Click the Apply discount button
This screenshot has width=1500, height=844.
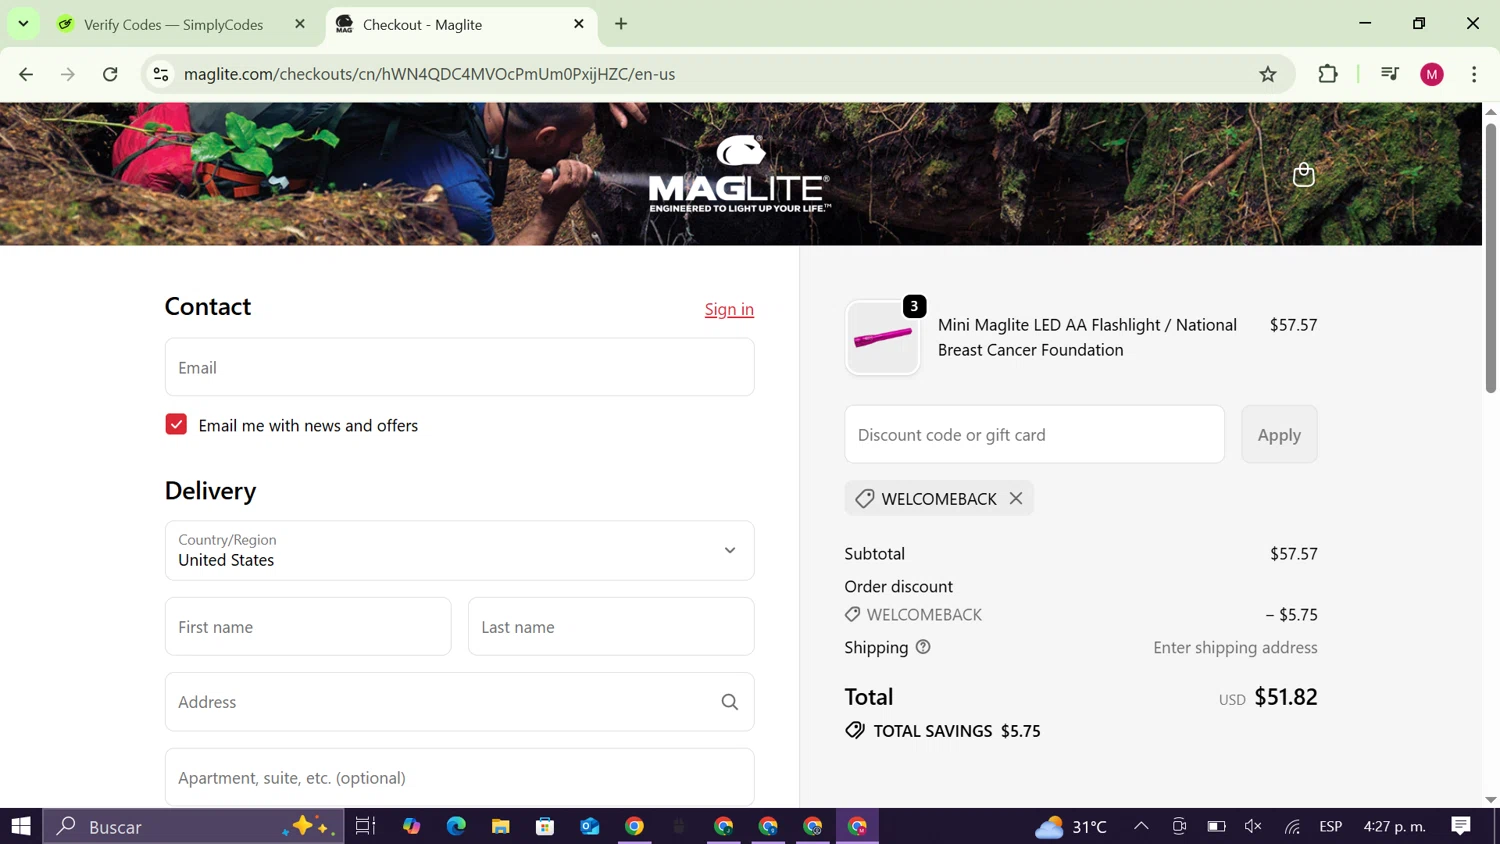tap(1279, 434)
